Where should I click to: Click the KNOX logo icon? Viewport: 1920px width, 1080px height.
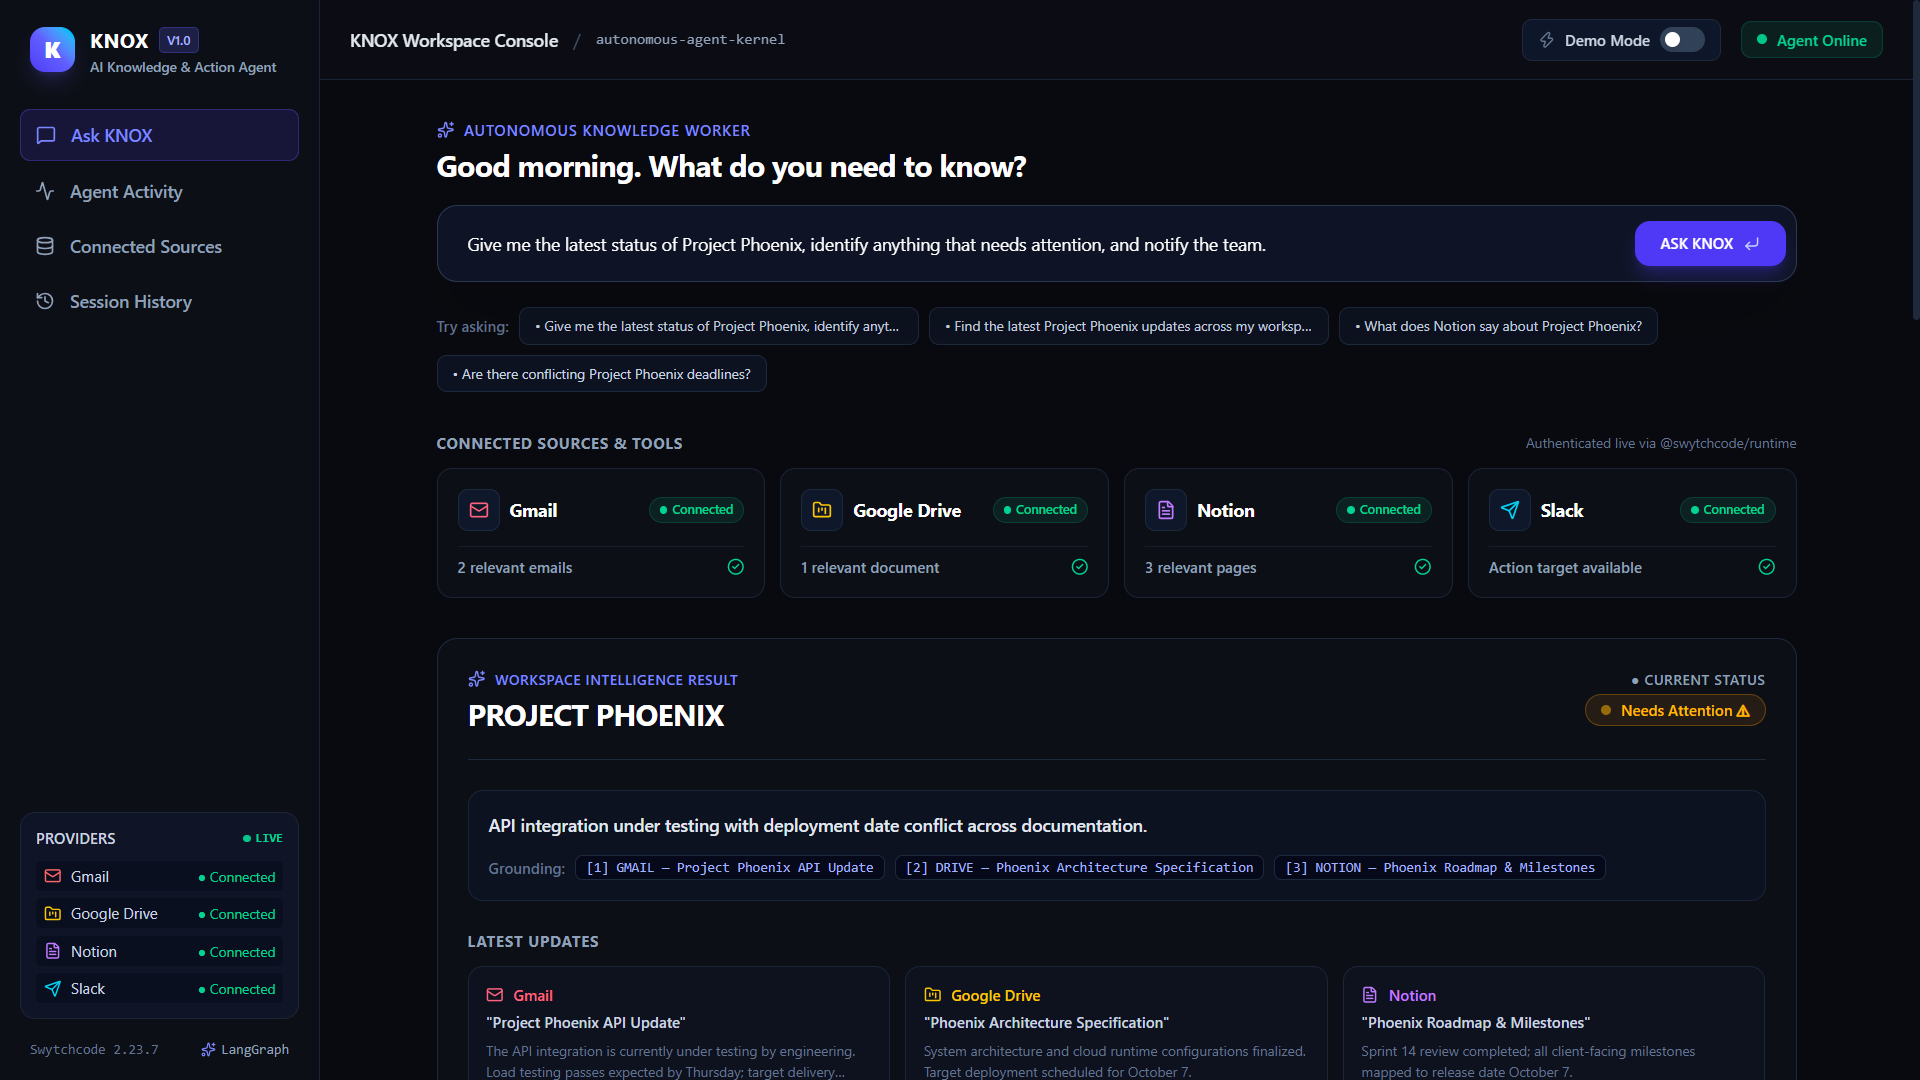click(52, 50)
